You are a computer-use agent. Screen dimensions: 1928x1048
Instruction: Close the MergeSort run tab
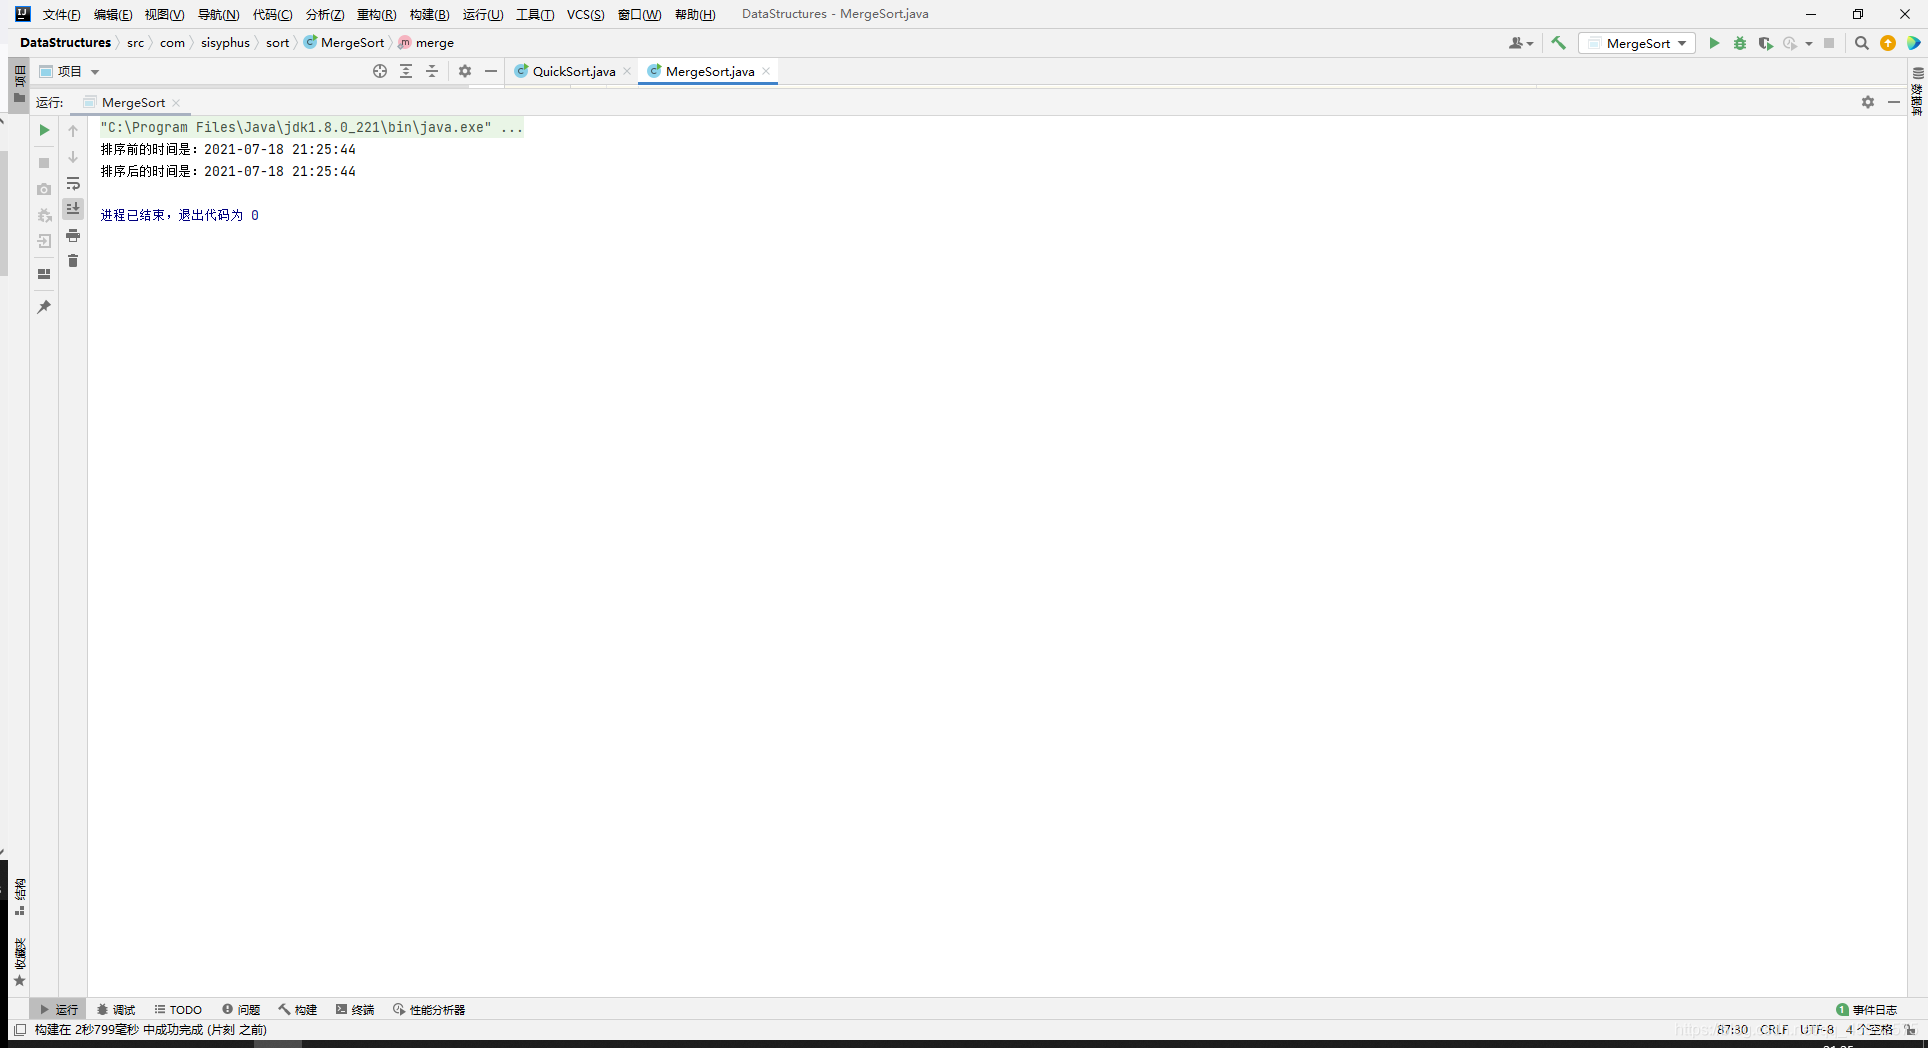176,103
